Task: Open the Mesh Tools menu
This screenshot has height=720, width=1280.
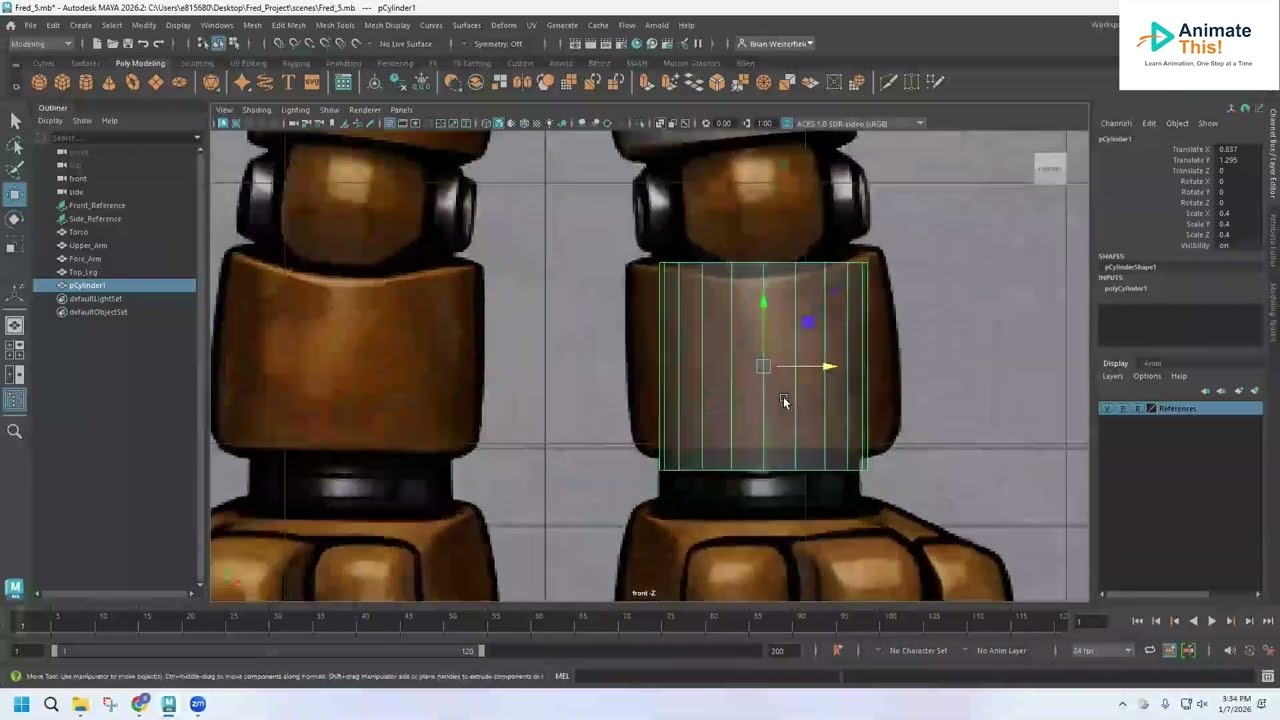Action: point(335,25)
